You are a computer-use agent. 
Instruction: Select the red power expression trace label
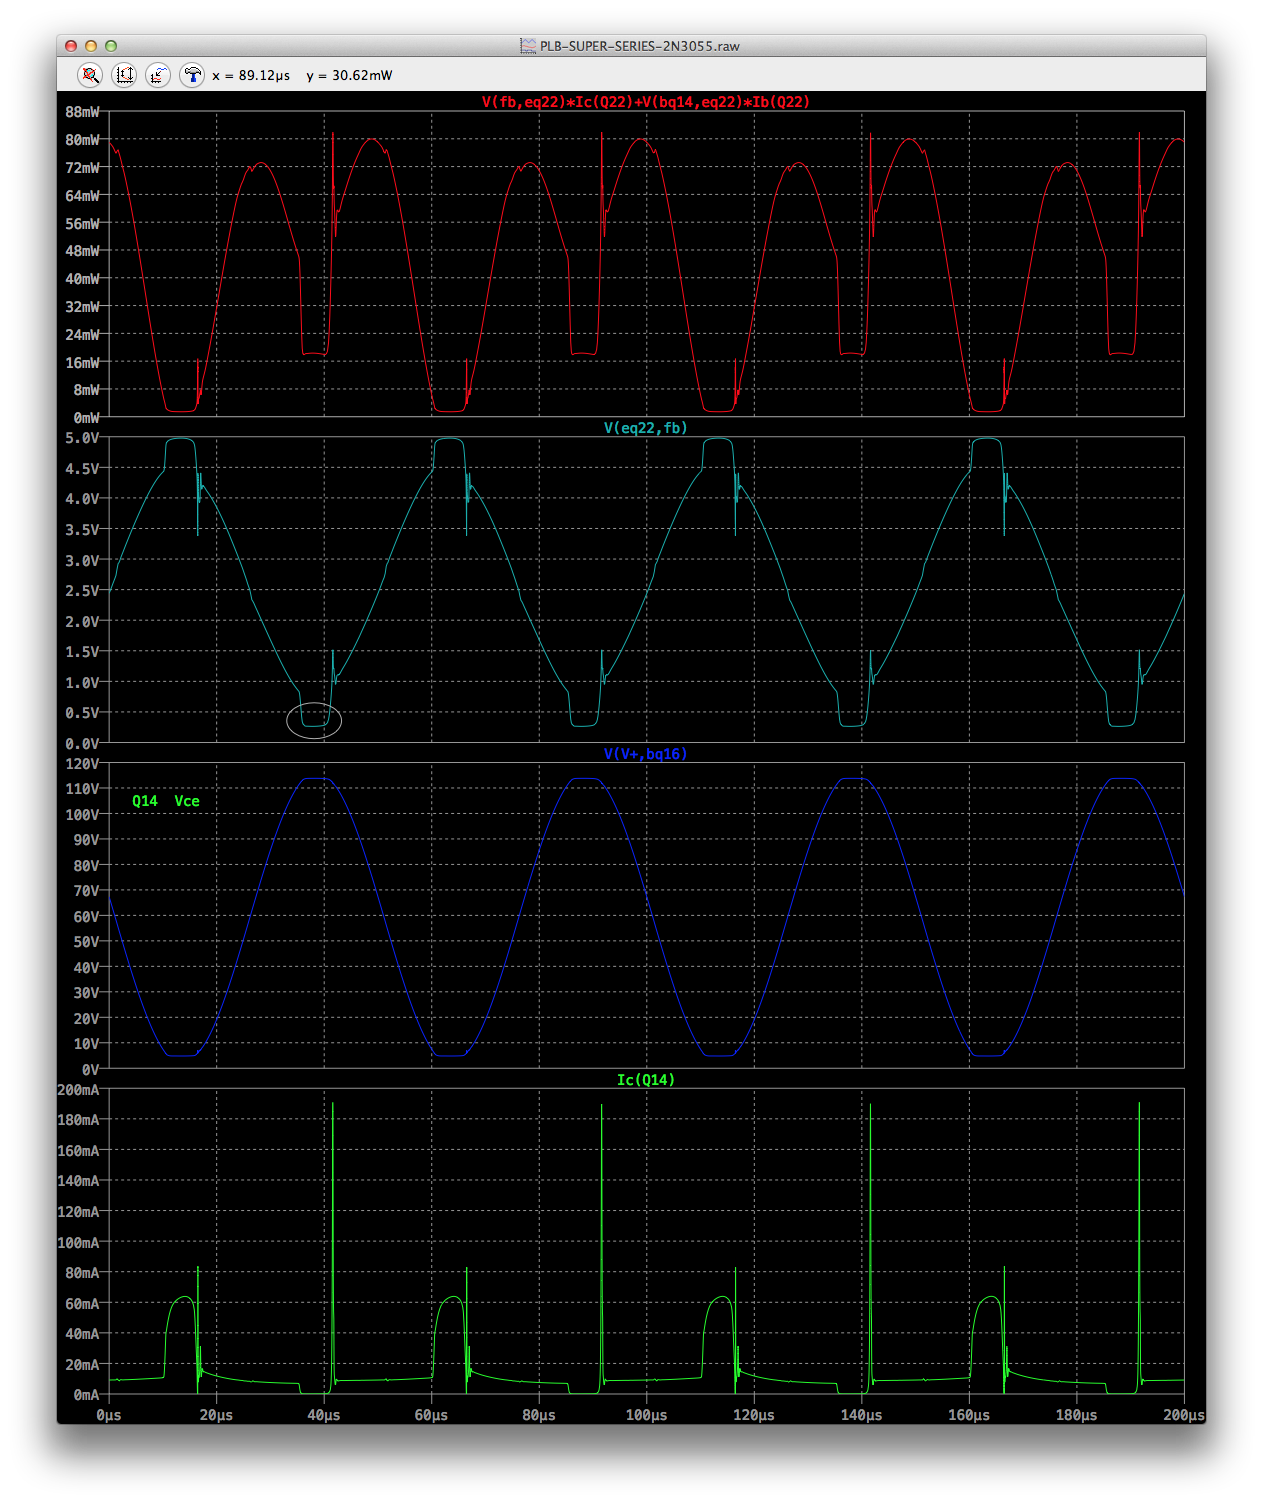[x=646, y=102]
